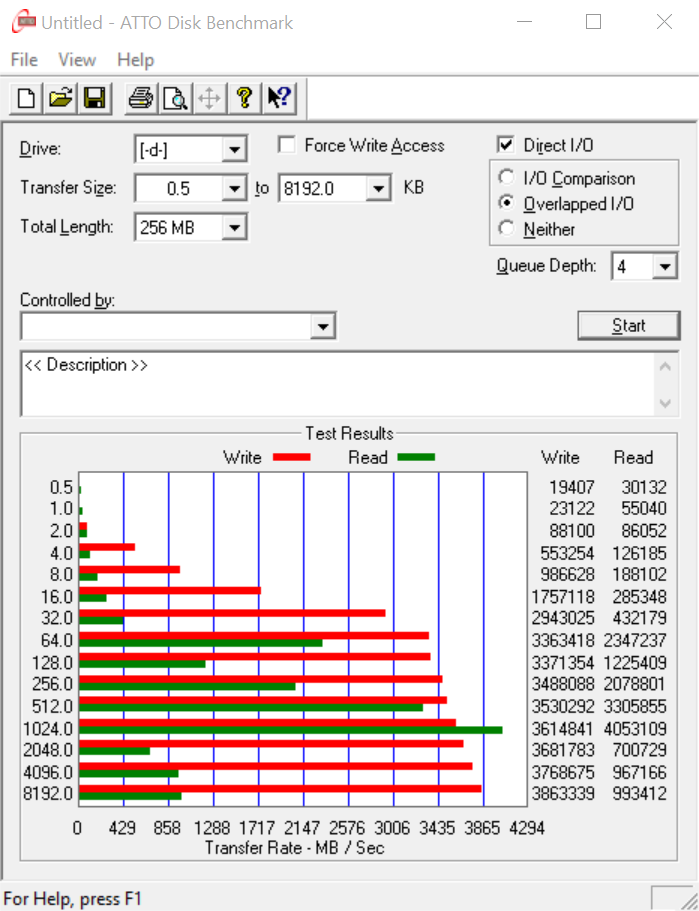699x911 pixels.
Task: Open the File menu
Action: coord(24,60)
